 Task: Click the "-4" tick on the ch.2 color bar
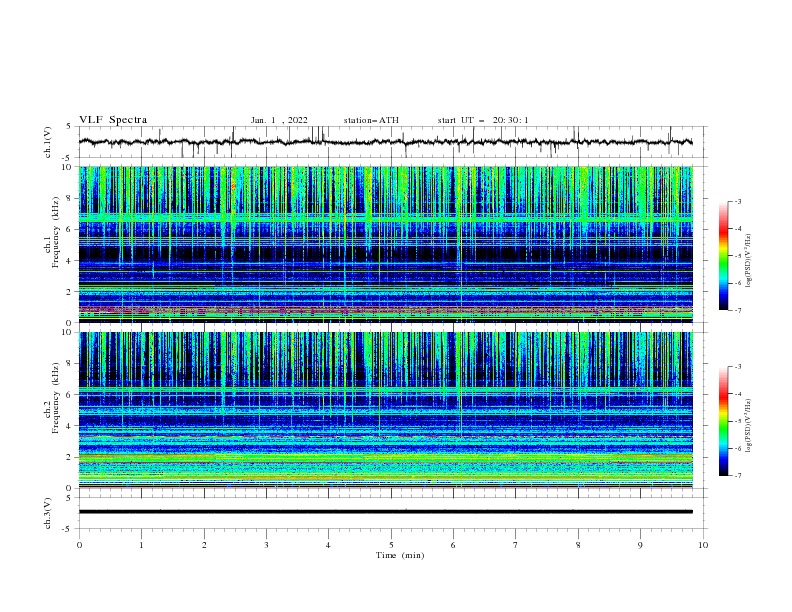[x=737, y=394]
